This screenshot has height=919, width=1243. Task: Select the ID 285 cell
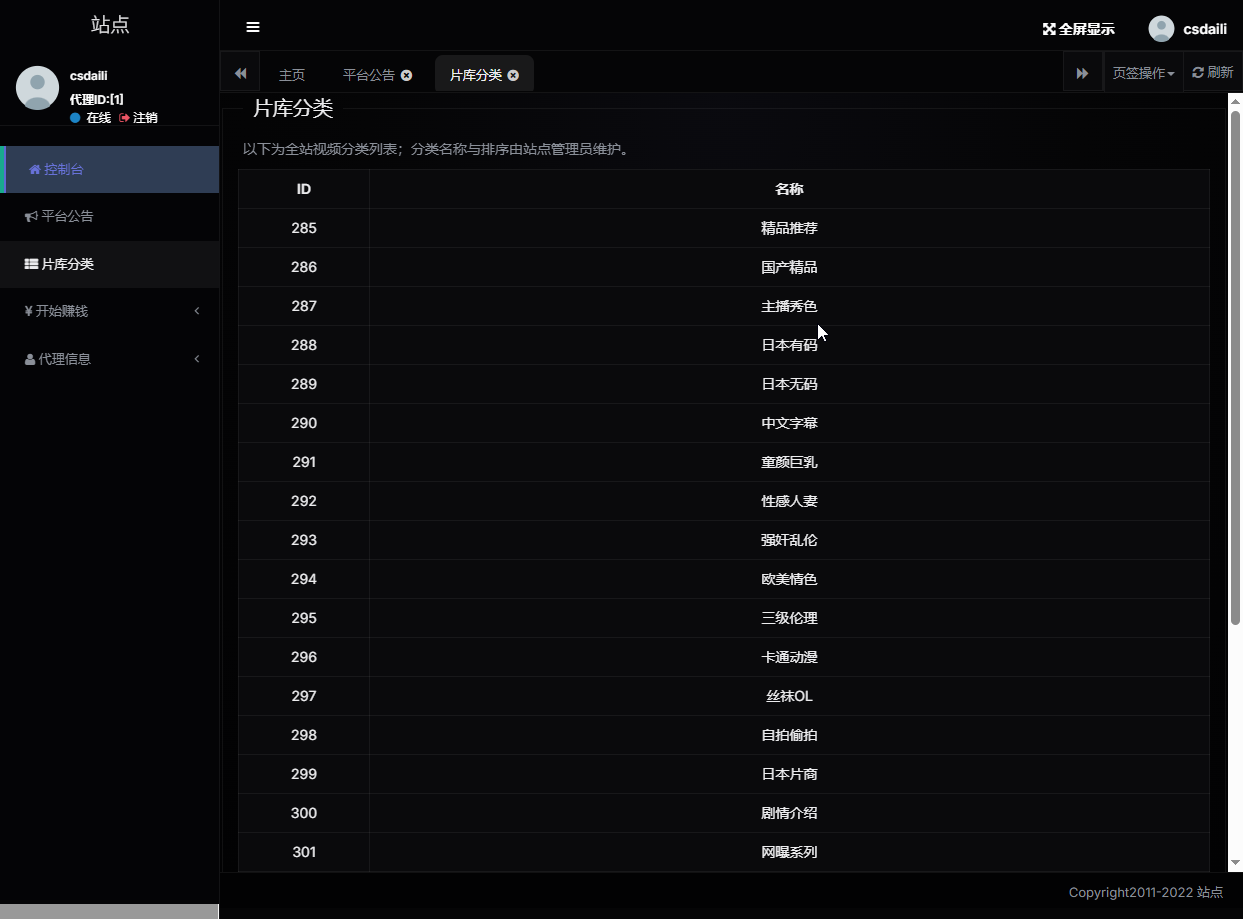[304, 228]
